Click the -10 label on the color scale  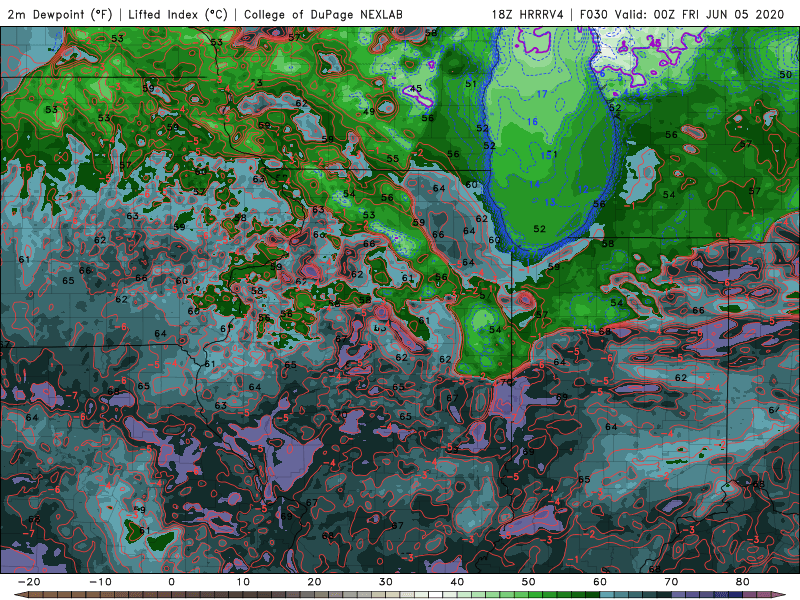[x=100, y=582]
